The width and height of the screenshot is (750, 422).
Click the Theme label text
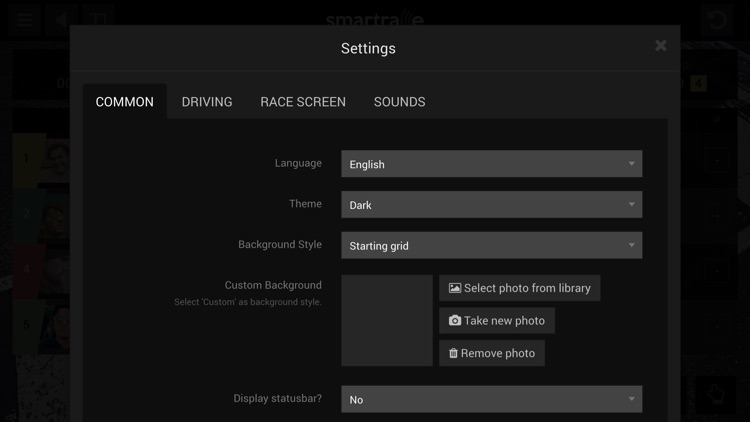pyautogui.click(x=305, y=204)
